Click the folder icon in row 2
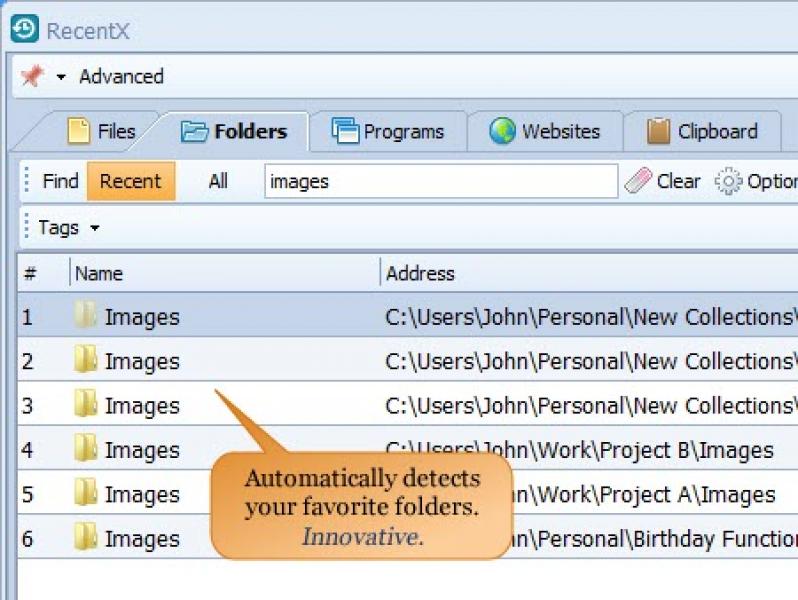Screen dimensions: 798x600 pyautogui.click(x=85, y=358)
